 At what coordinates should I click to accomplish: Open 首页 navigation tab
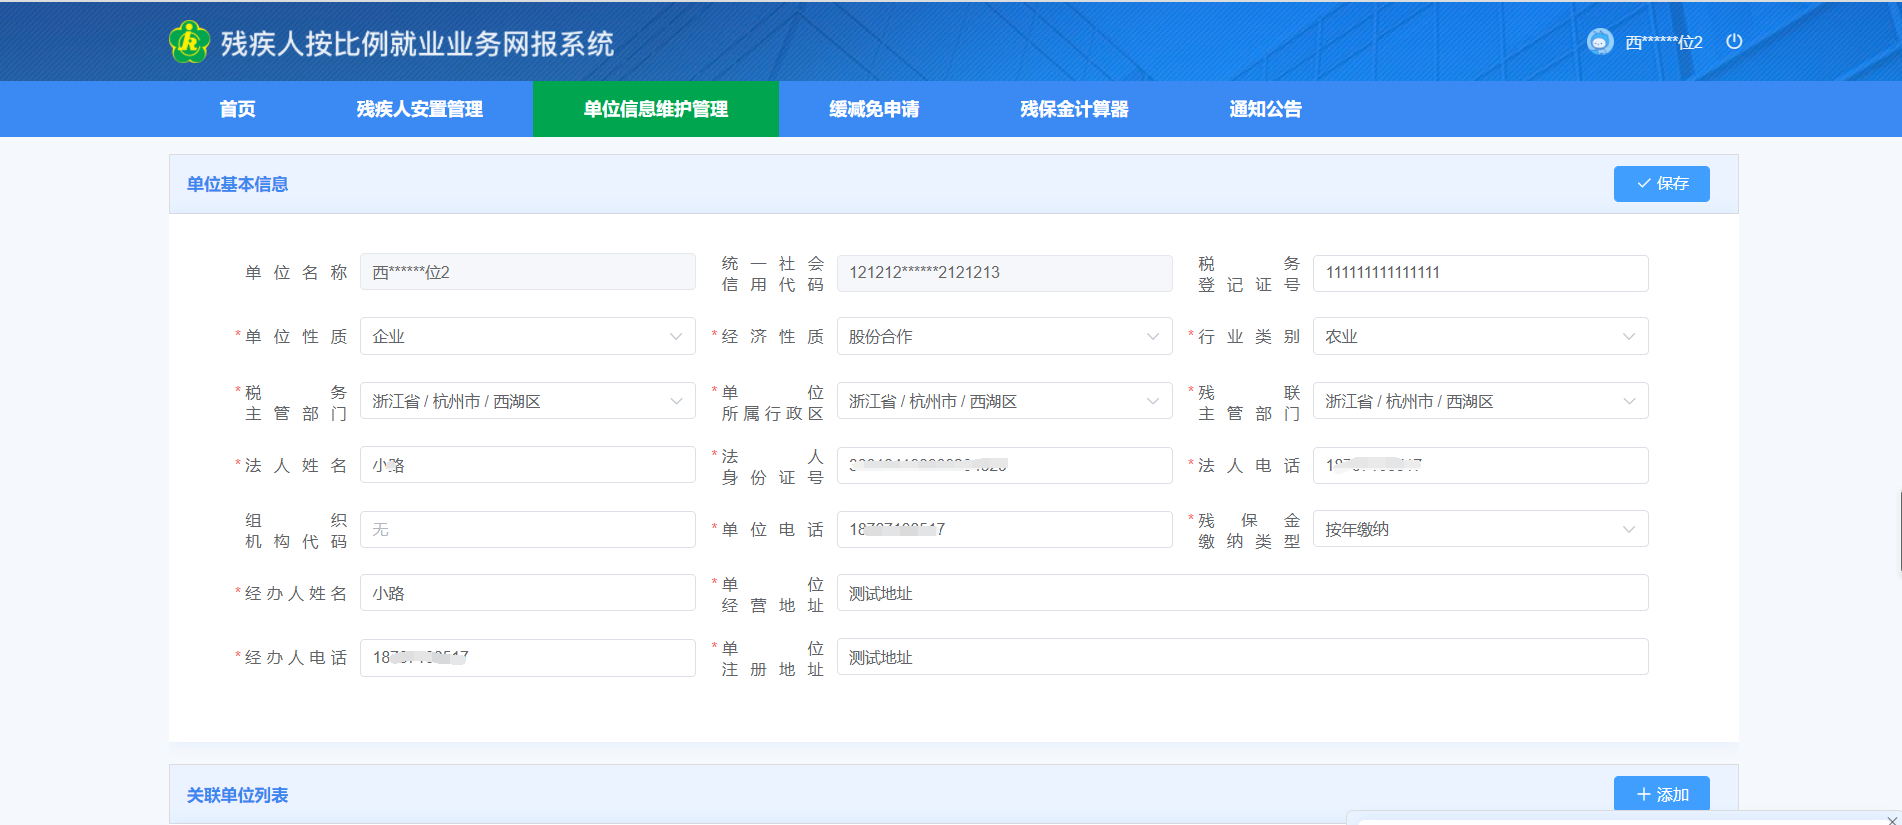click(238, 109)
